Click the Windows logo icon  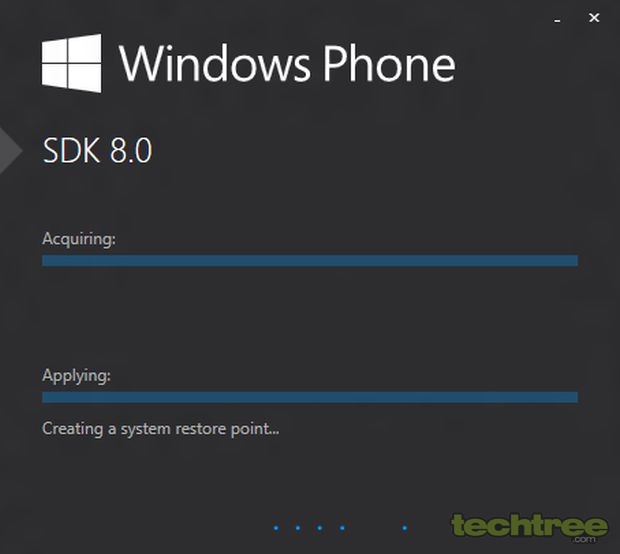72,63
